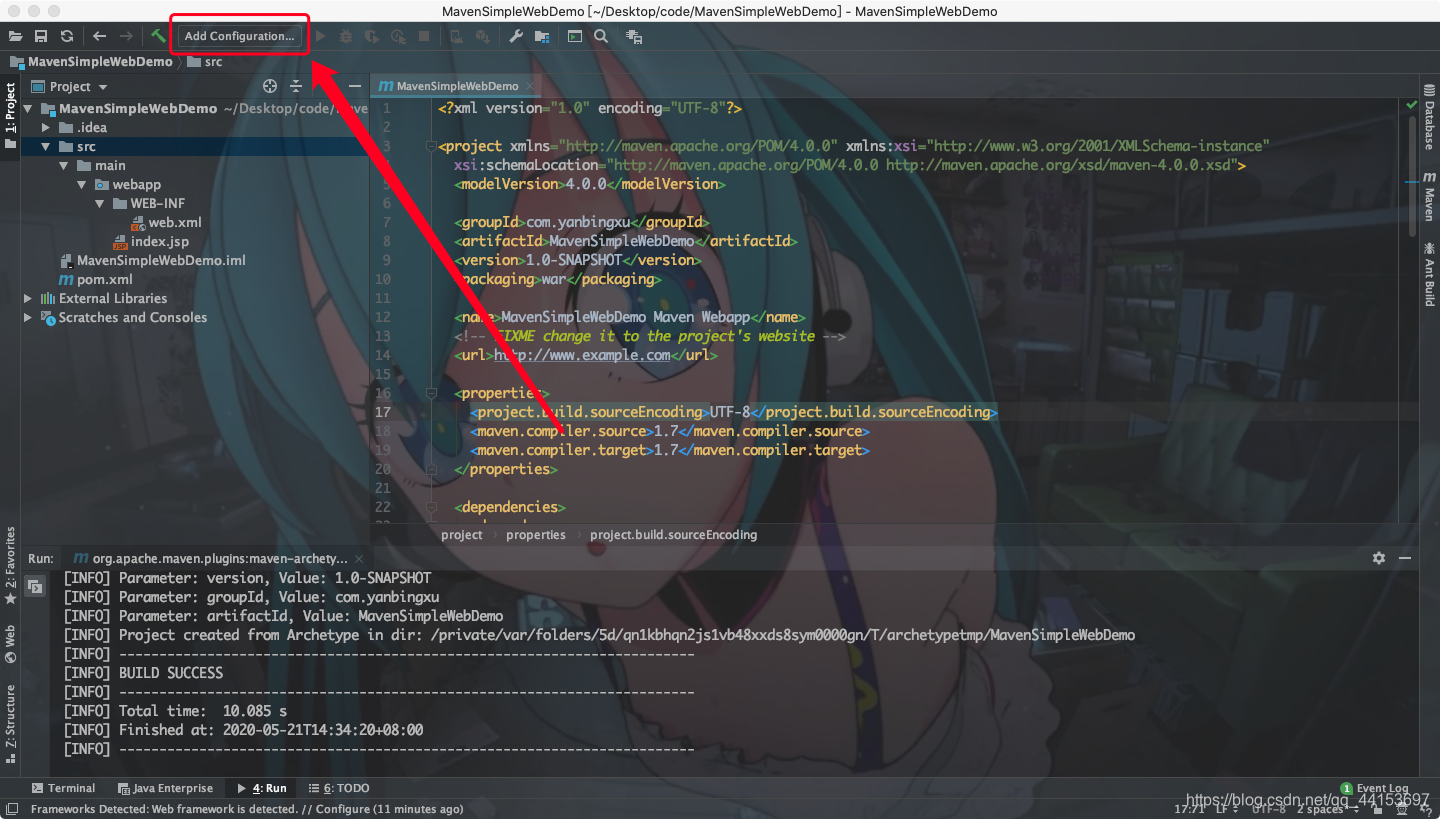Image resolution: width=1440 pixels, height=819 pixels.
Task: Click the Synchronize refresh toolbar icon
Action: (67, 36)
